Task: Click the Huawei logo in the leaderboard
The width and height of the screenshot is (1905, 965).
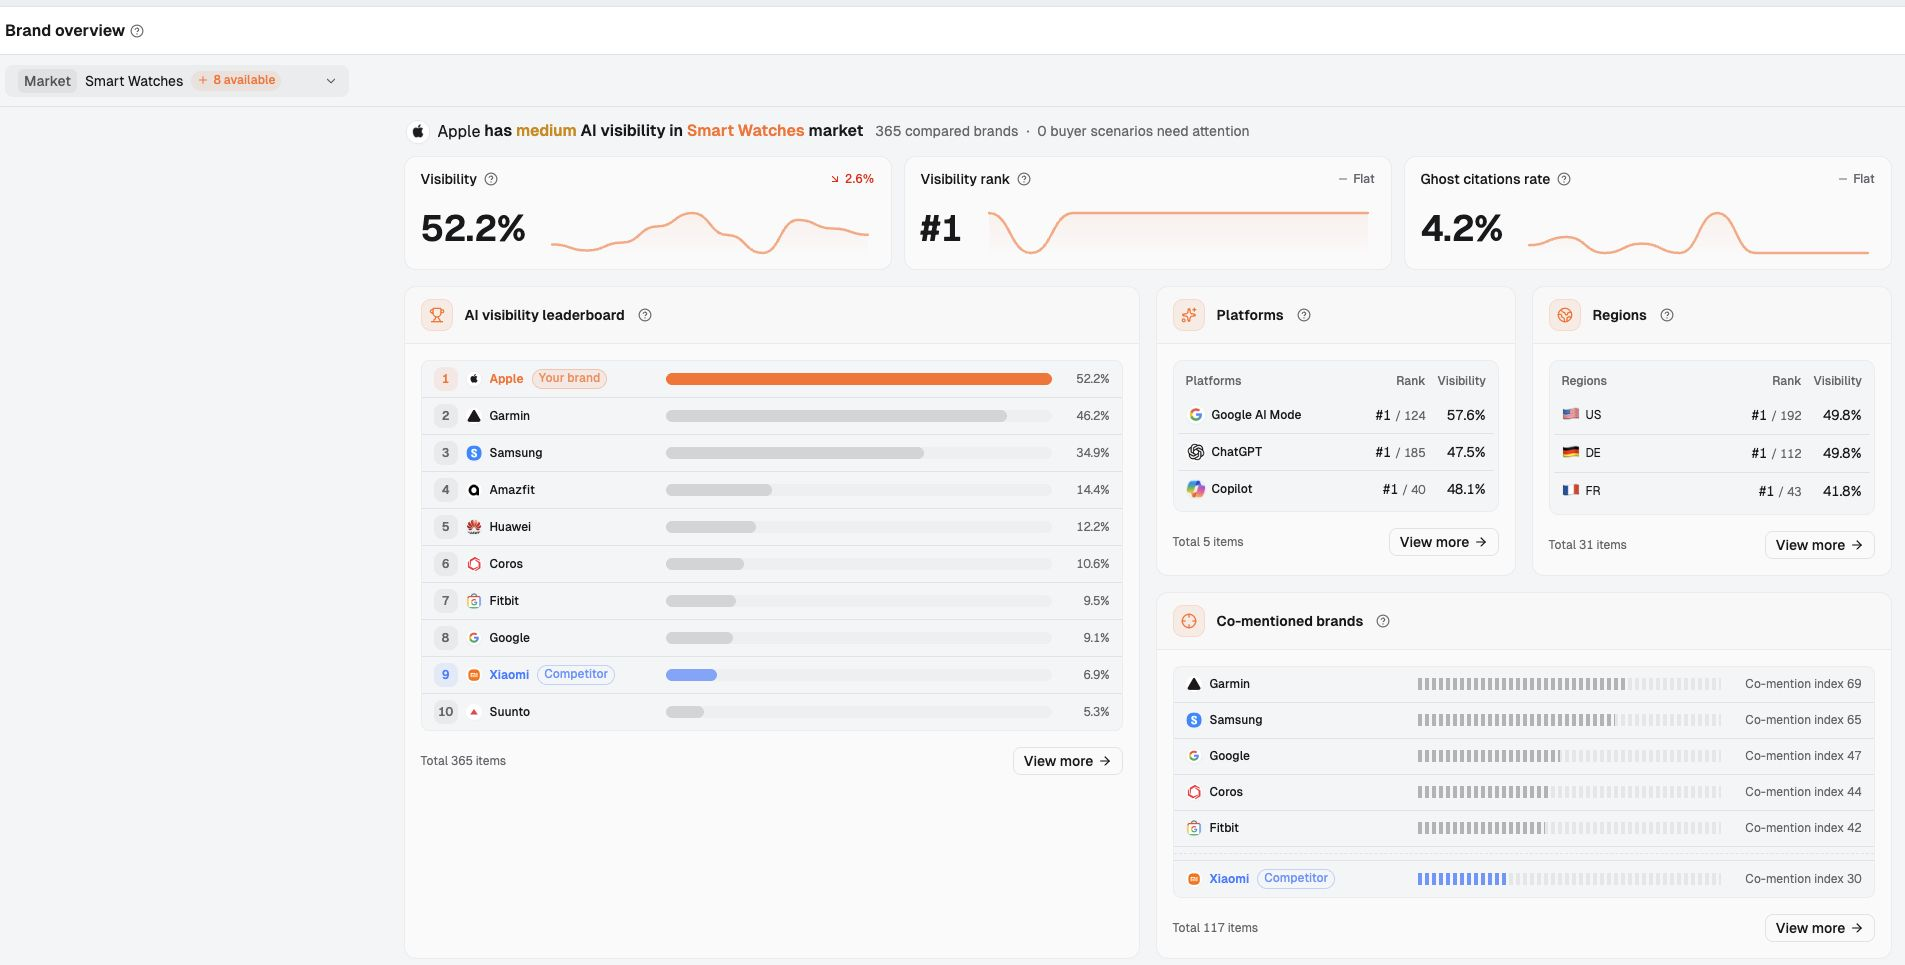Action: coord(474,527)
